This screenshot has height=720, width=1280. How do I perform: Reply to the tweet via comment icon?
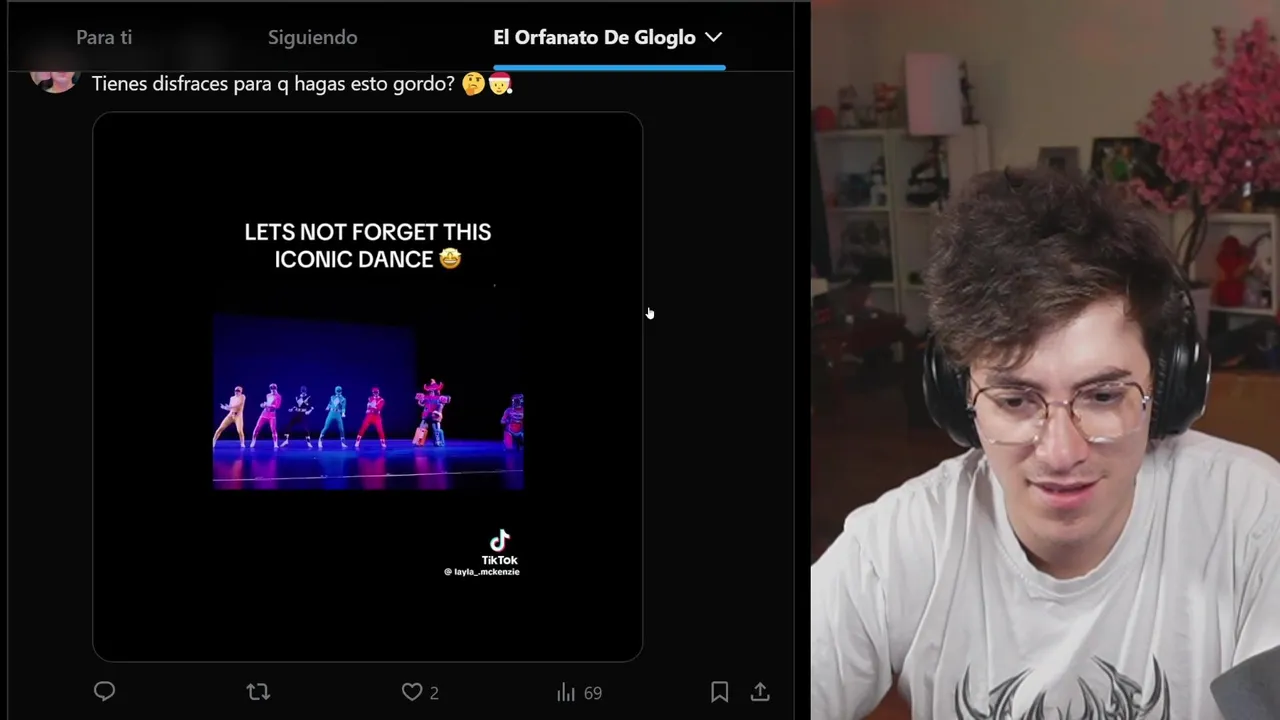pyautogui.click(x=104, y=691)
